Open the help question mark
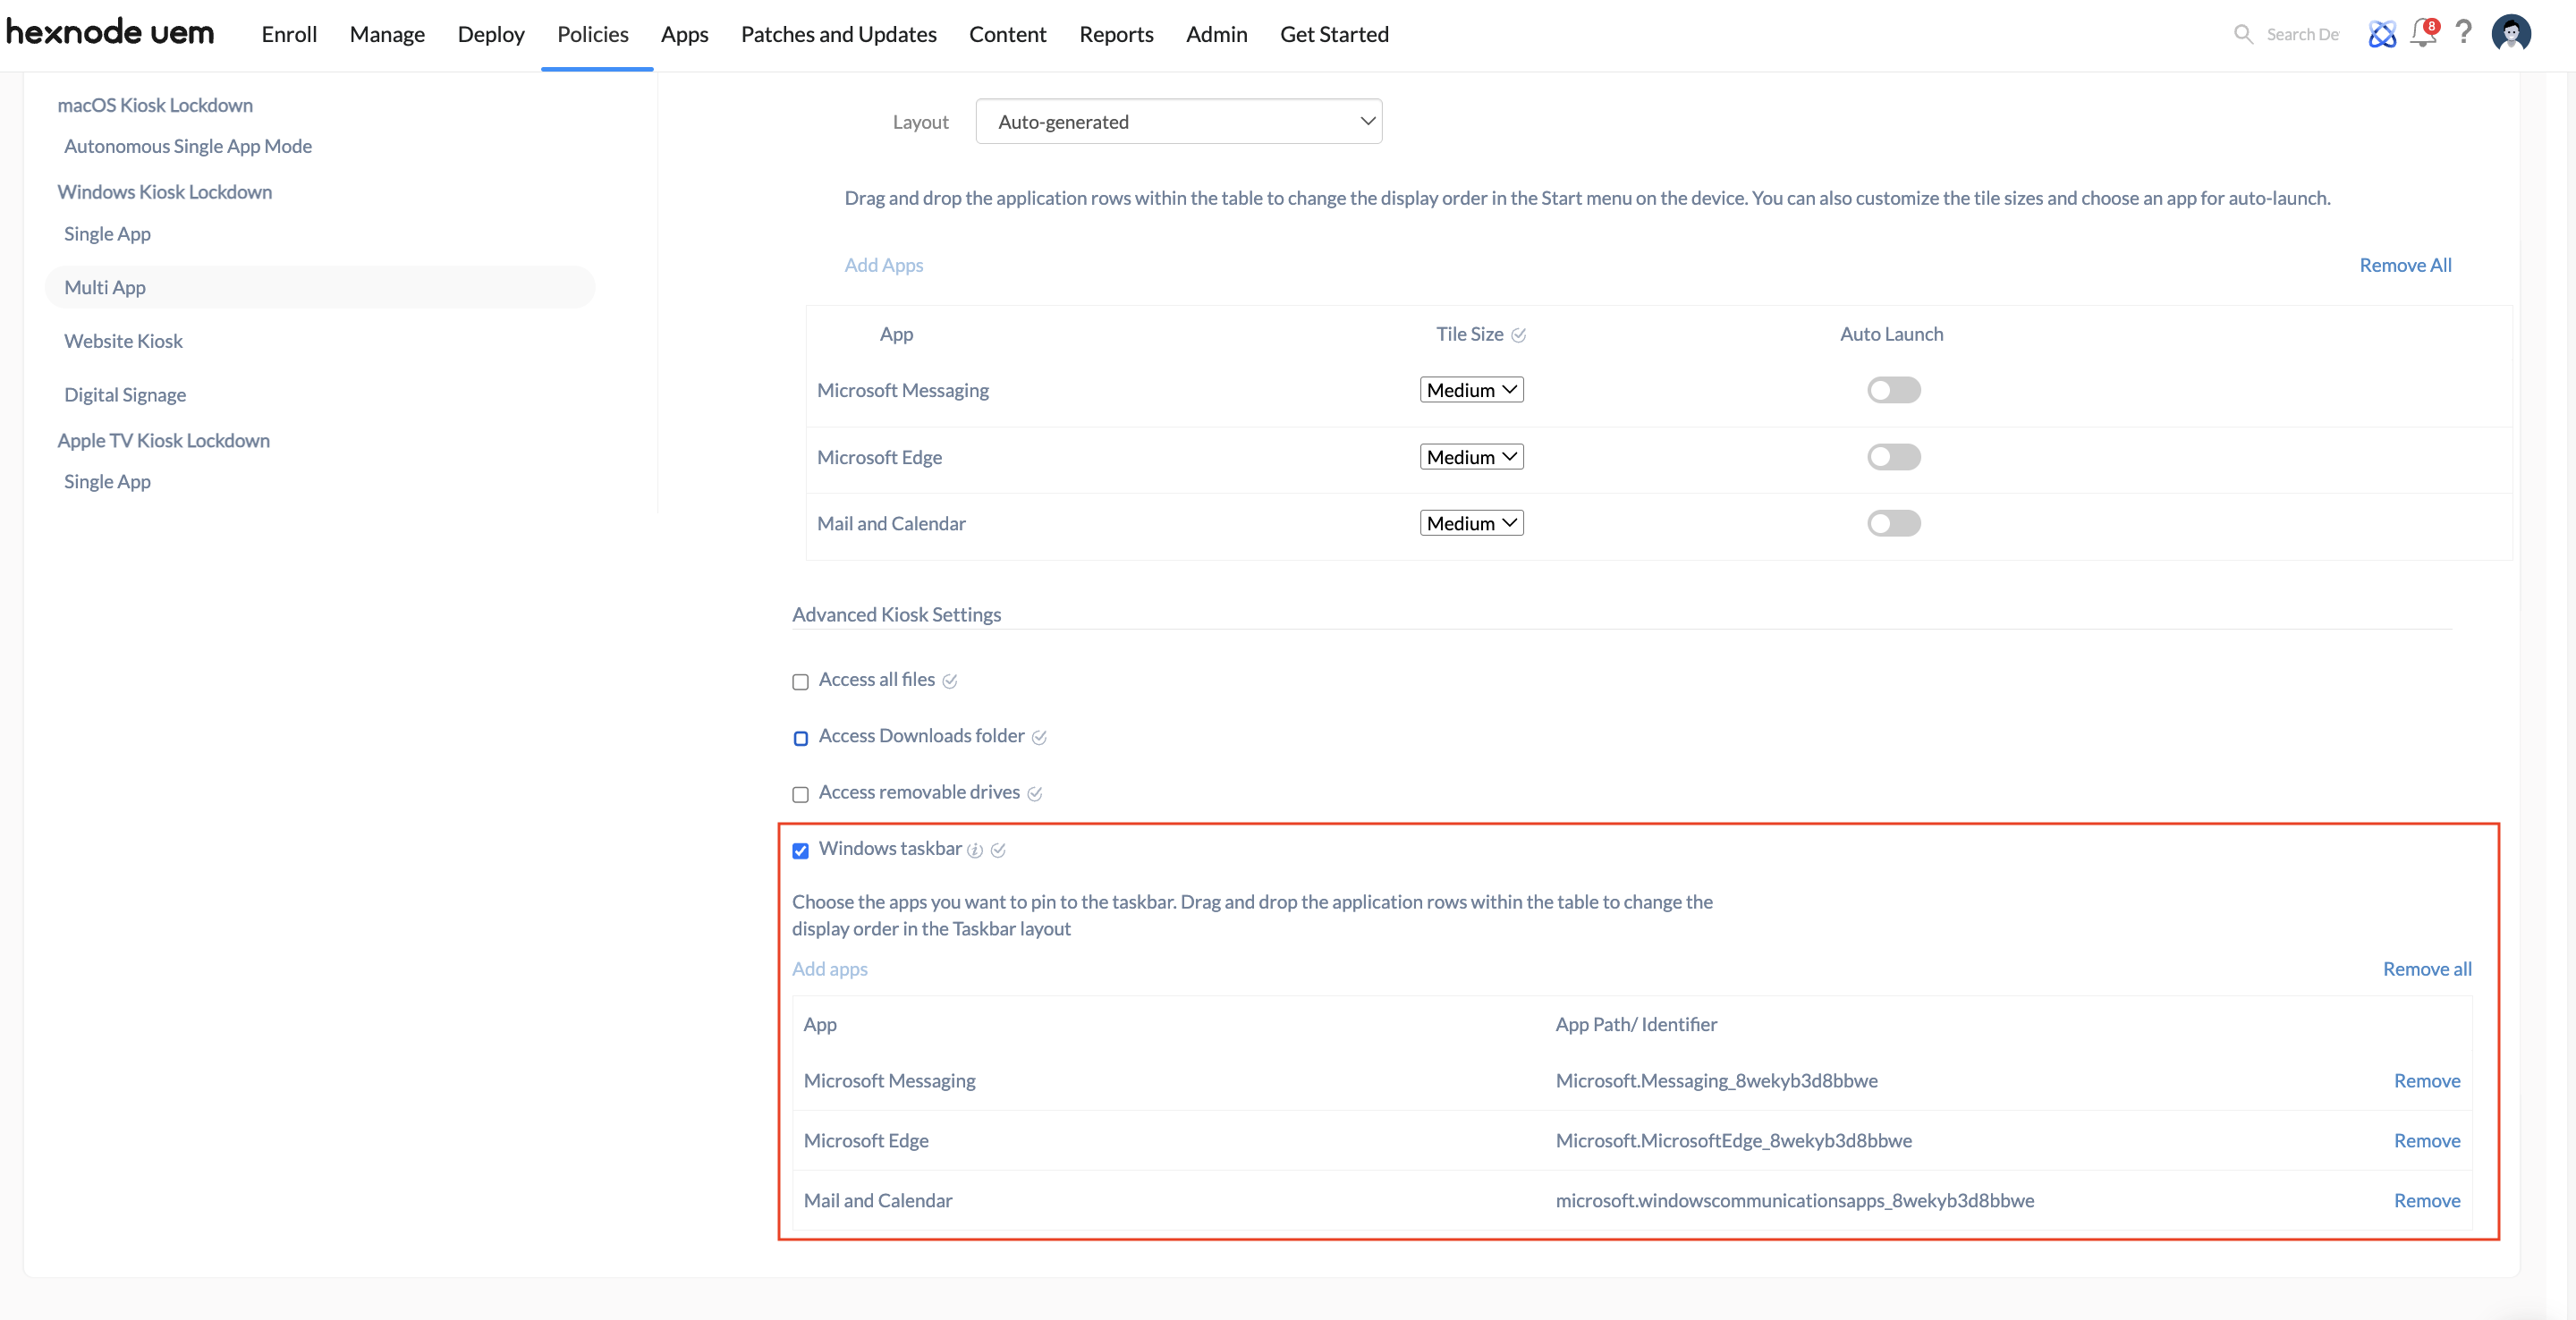Image resolution: width=2576 pixels, height=1320 pixels. 2464,33
